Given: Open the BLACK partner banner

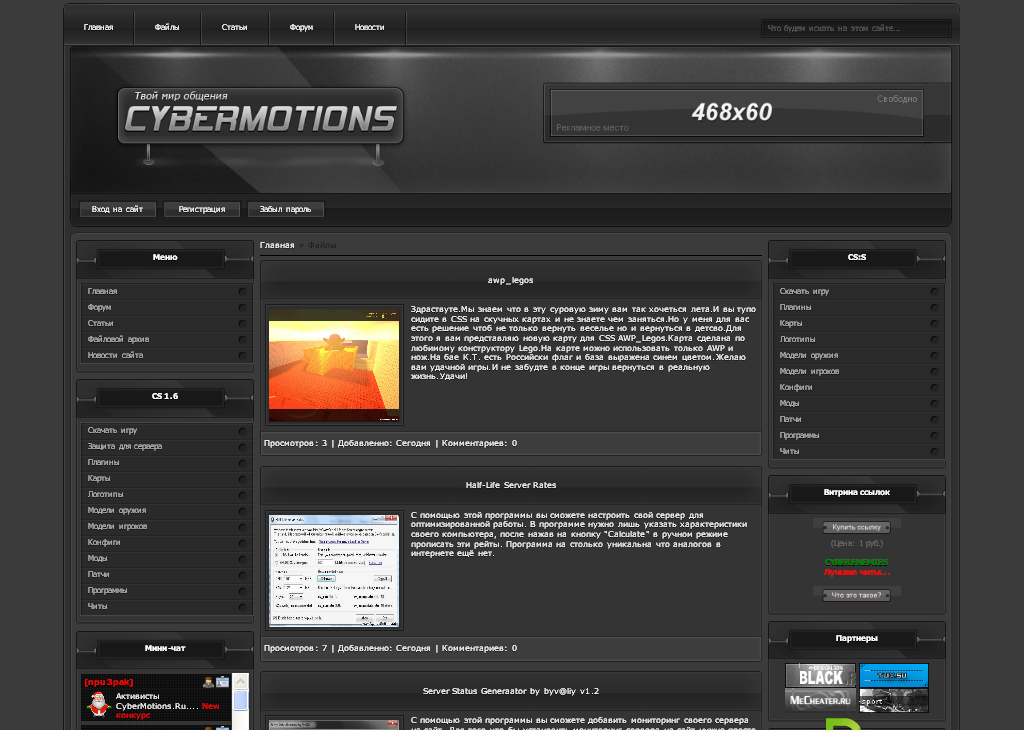Looking at the screenshot, I should [x=820, y=674].
